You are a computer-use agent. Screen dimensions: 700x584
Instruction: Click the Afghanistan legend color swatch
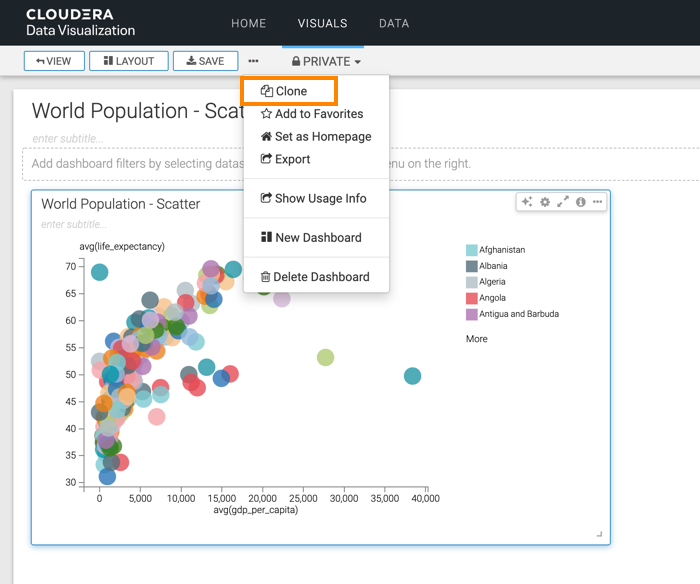point(471,250)
